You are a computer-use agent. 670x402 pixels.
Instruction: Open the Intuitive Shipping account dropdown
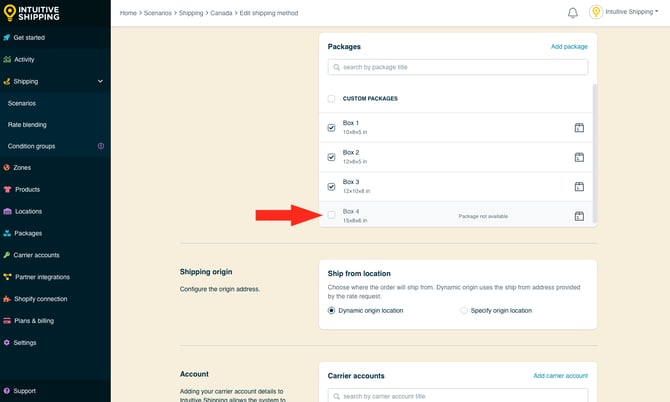632,12
